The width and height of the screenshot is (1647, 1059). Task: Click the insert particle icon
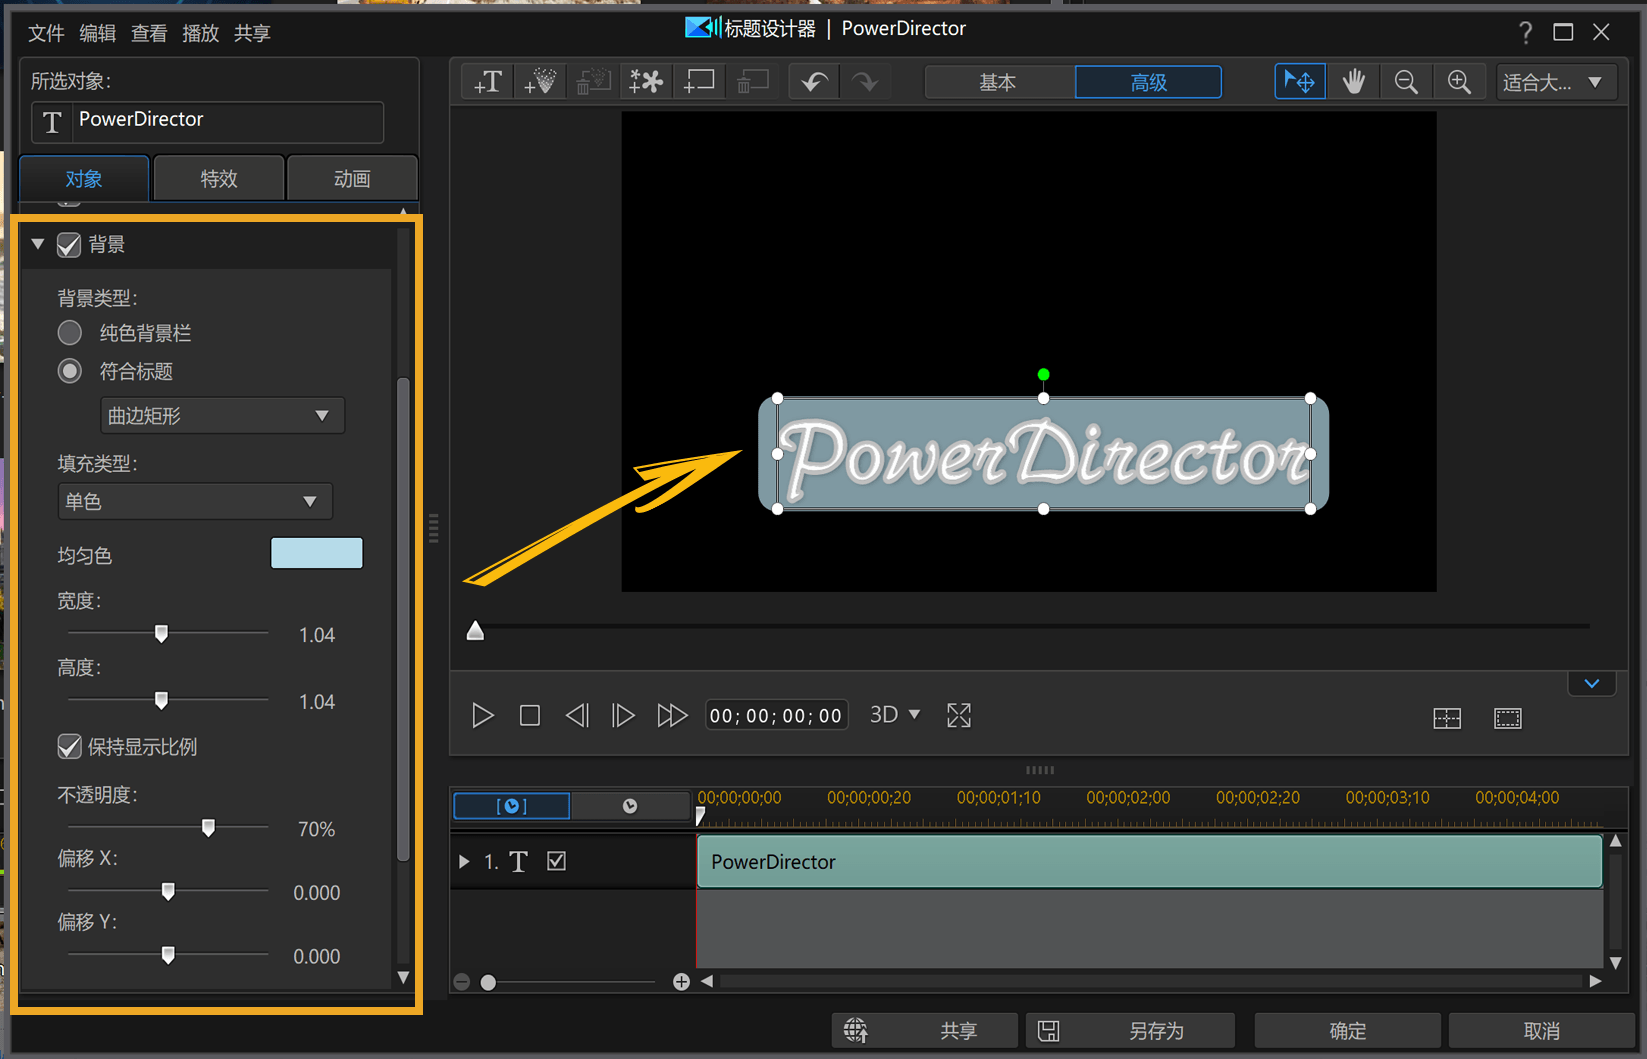click(540, 82)
